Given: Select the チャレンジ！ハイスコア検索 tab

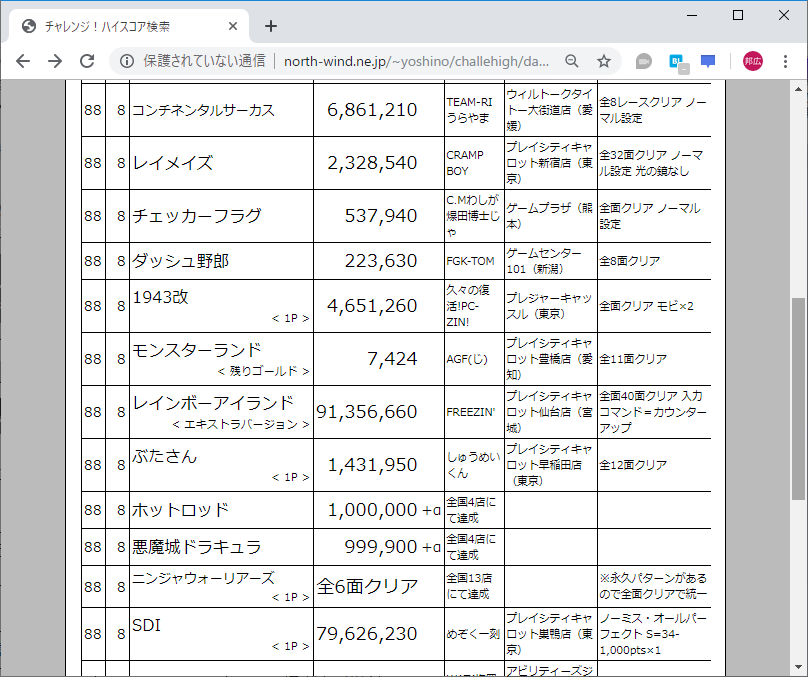Looking at the screenshot, I should [120, 26].
